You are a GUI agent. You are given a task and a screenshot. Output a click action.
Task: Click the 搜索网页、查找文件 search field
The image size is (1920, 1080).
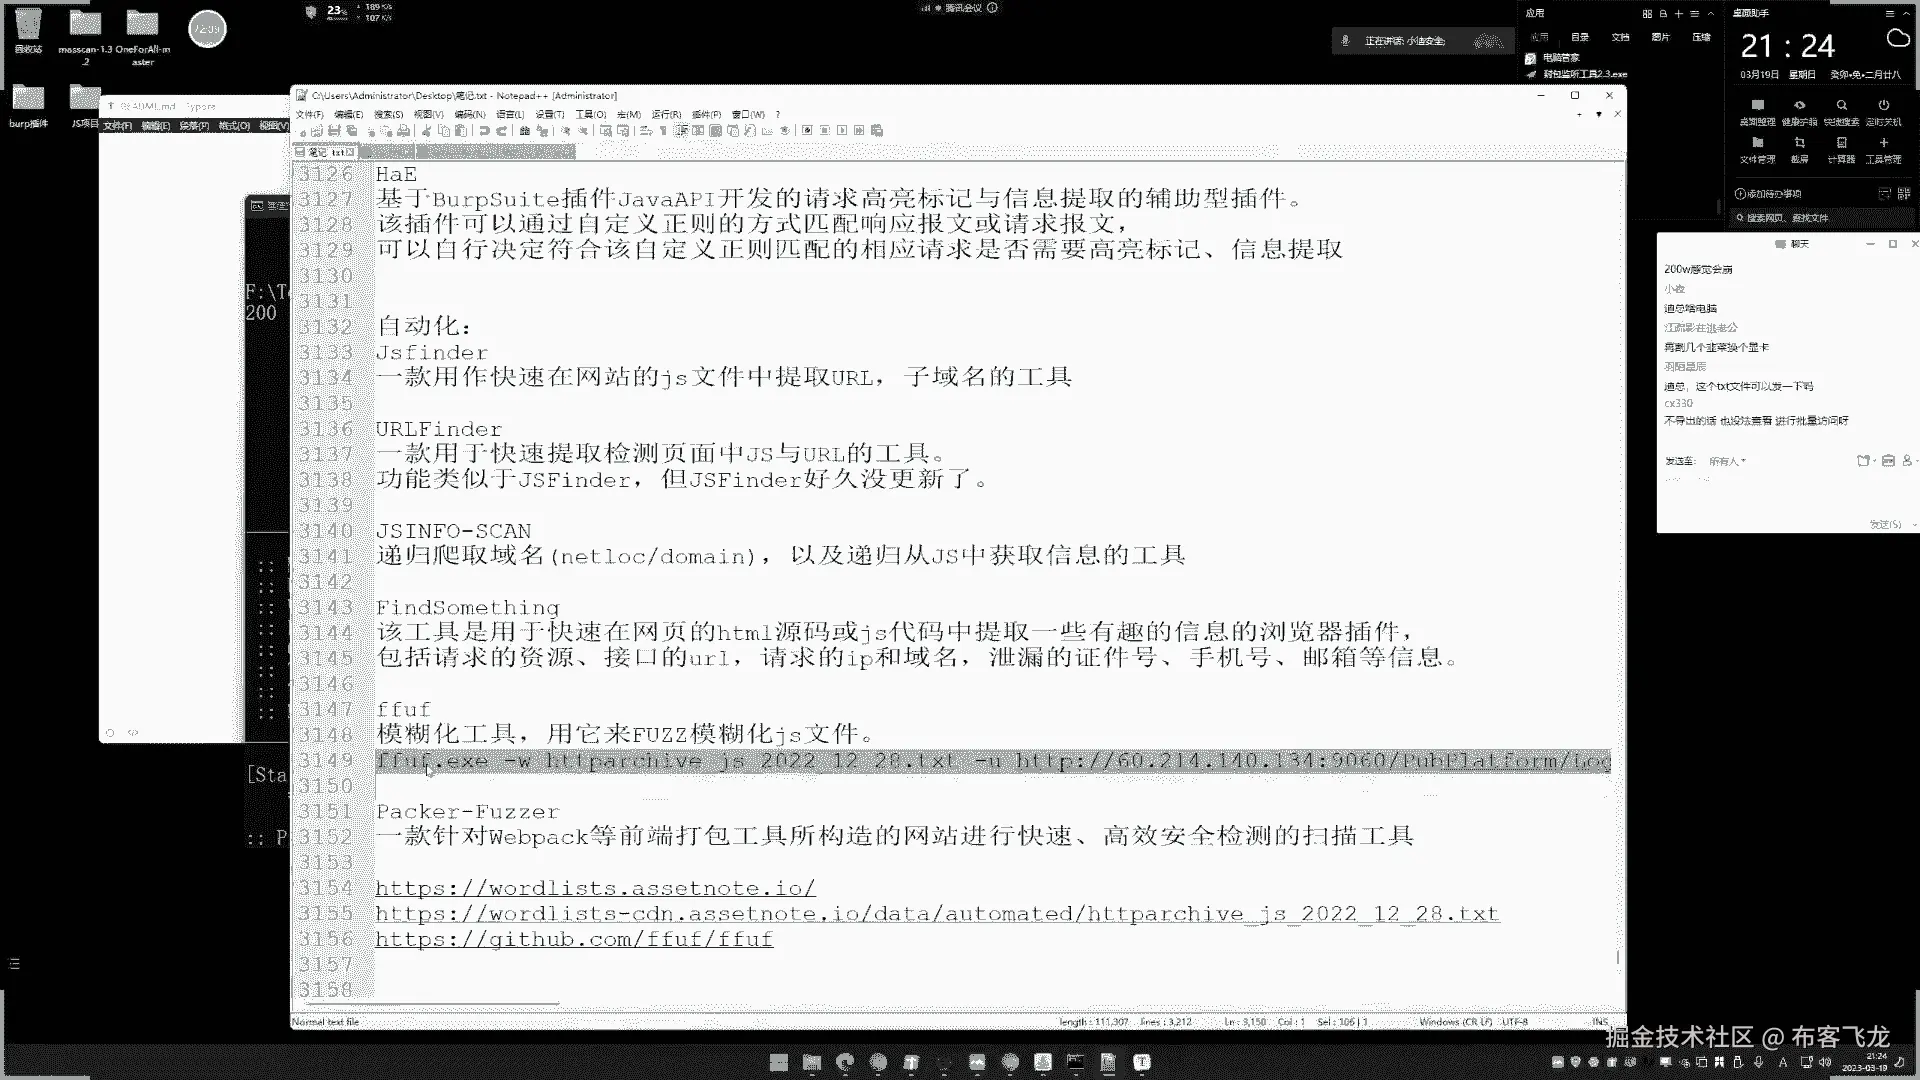click(1790, 217)
